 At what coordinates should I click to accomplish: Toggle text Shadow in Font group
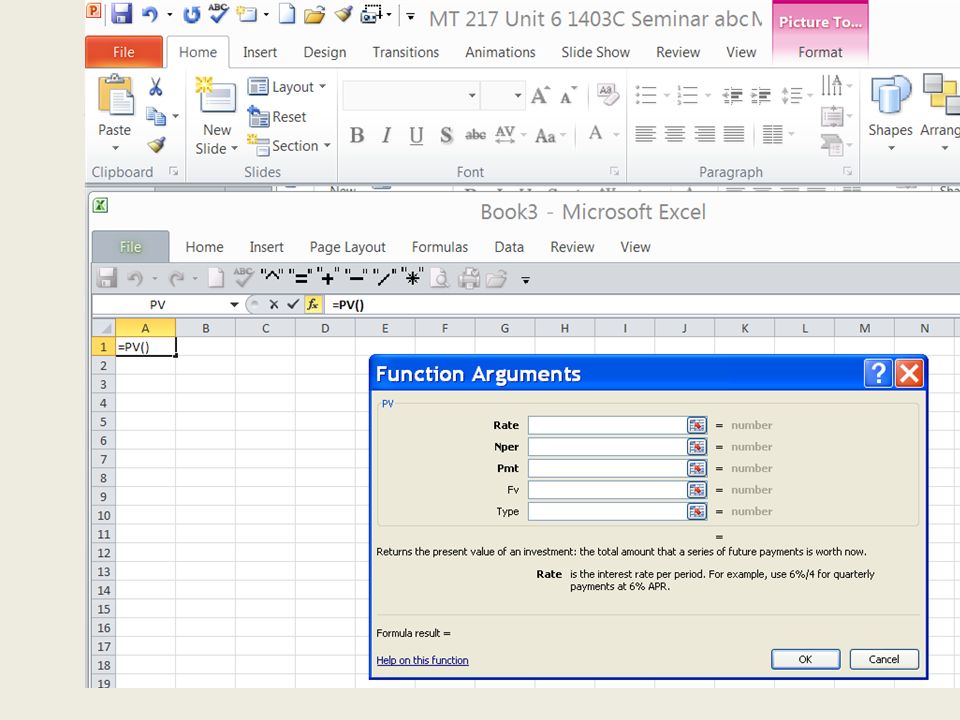(x=446, y=135)
